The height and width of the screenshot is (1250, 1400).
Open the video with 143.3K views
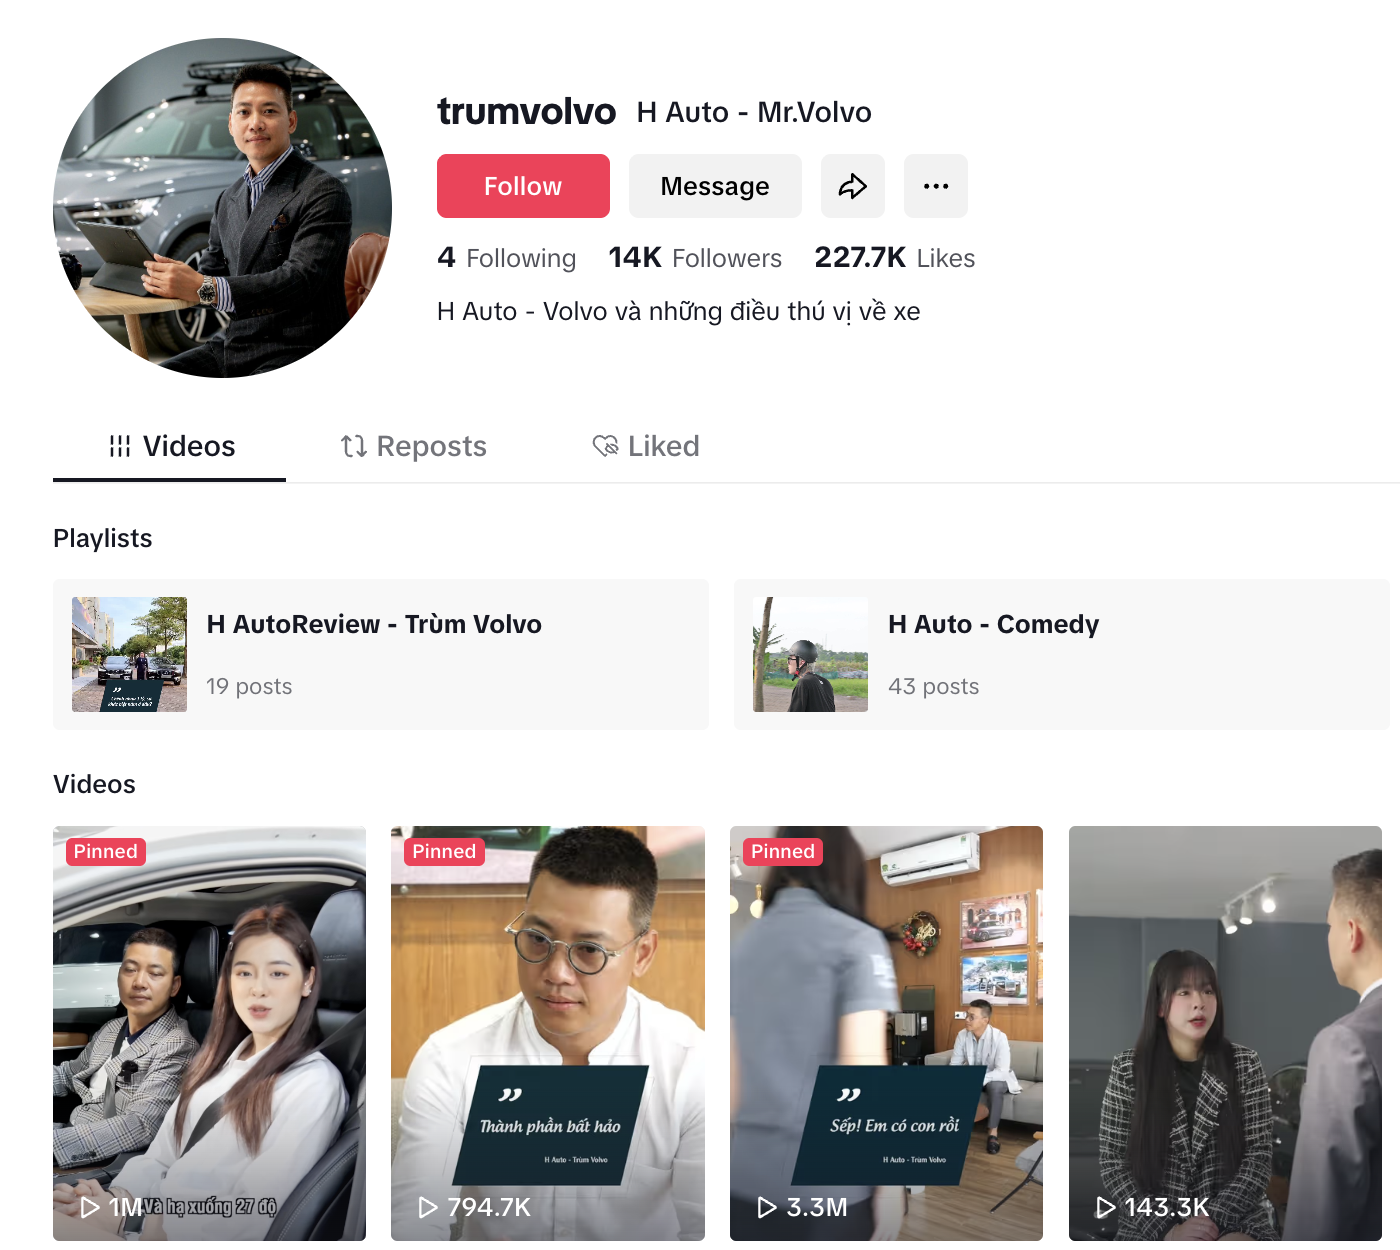[1225, 1033]
